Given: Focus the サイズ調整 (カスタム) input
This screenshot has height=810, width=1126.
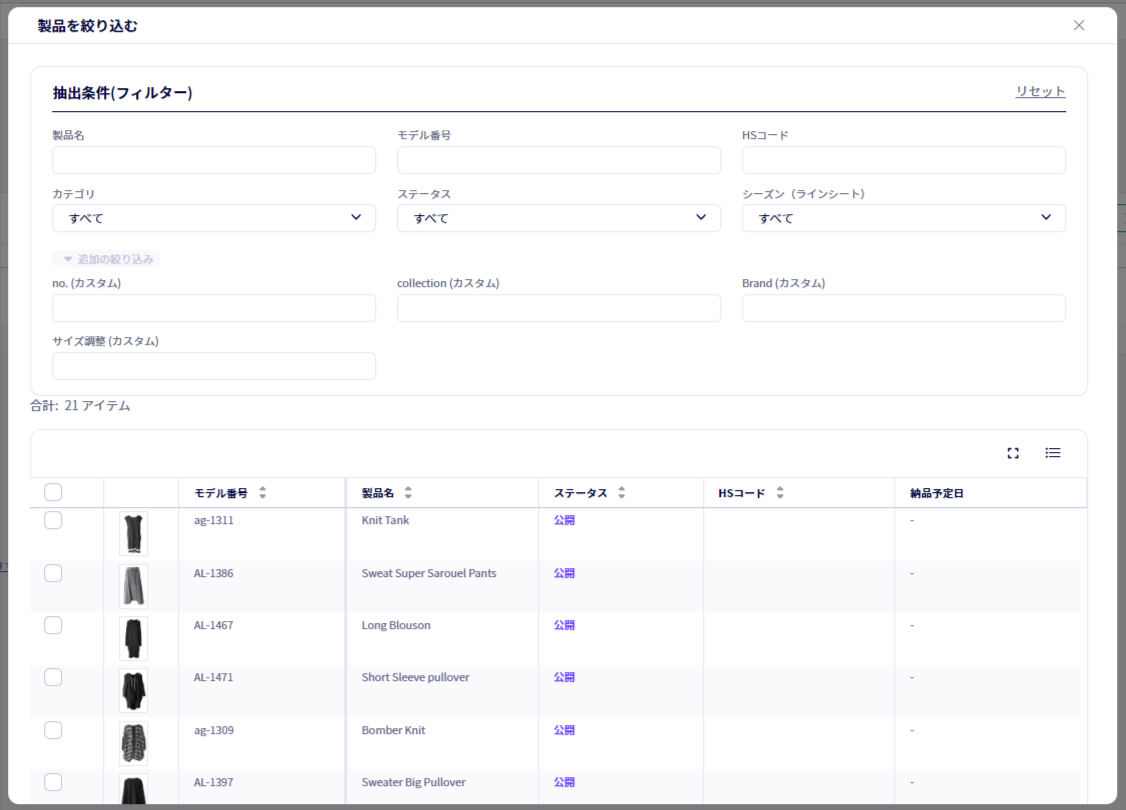Looking at the screenshot, I should point(214,366).
